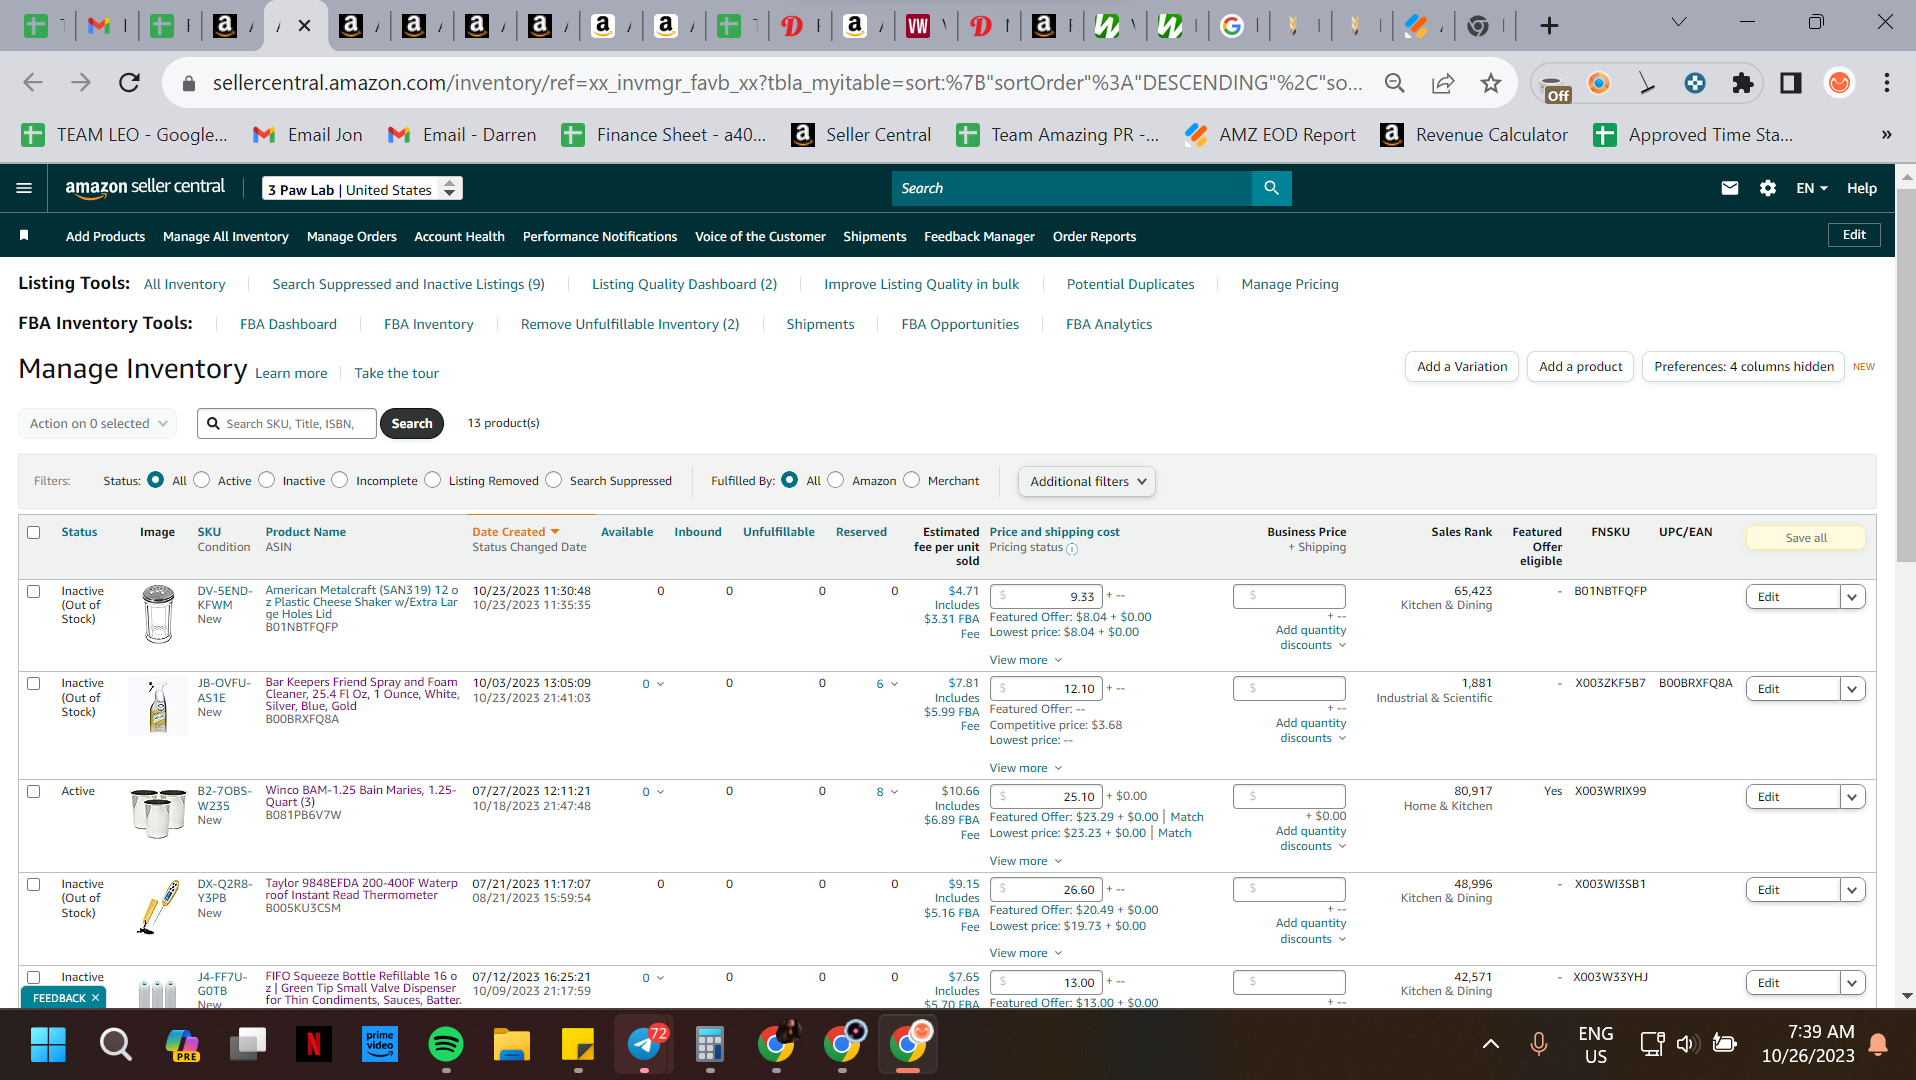Open the EN language dropdown
Screen dimensions: 1916x1080
click(1812, 188)
